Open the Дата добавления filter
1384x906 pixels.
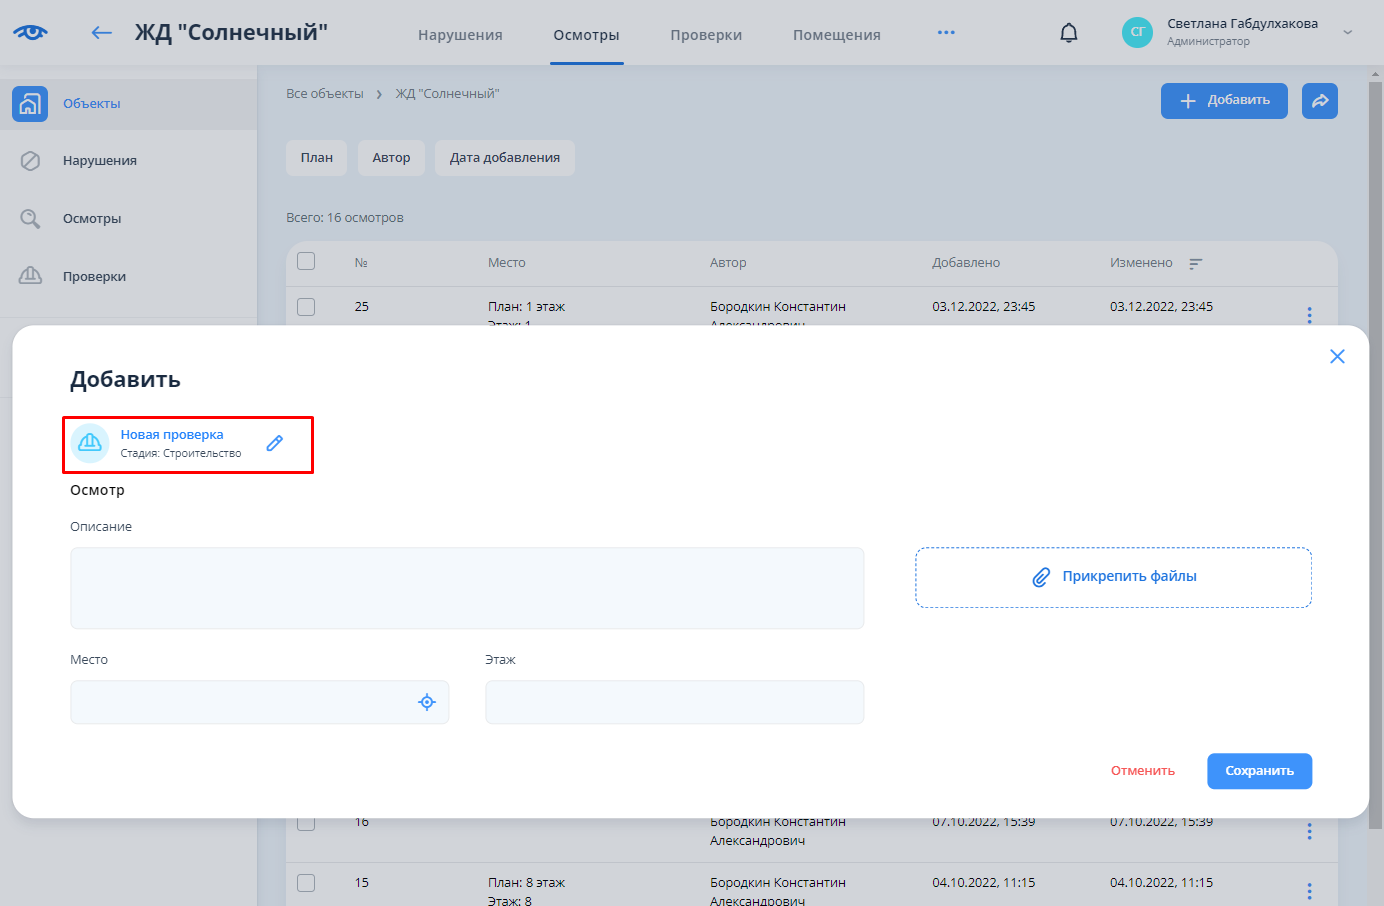pos(504,158)
